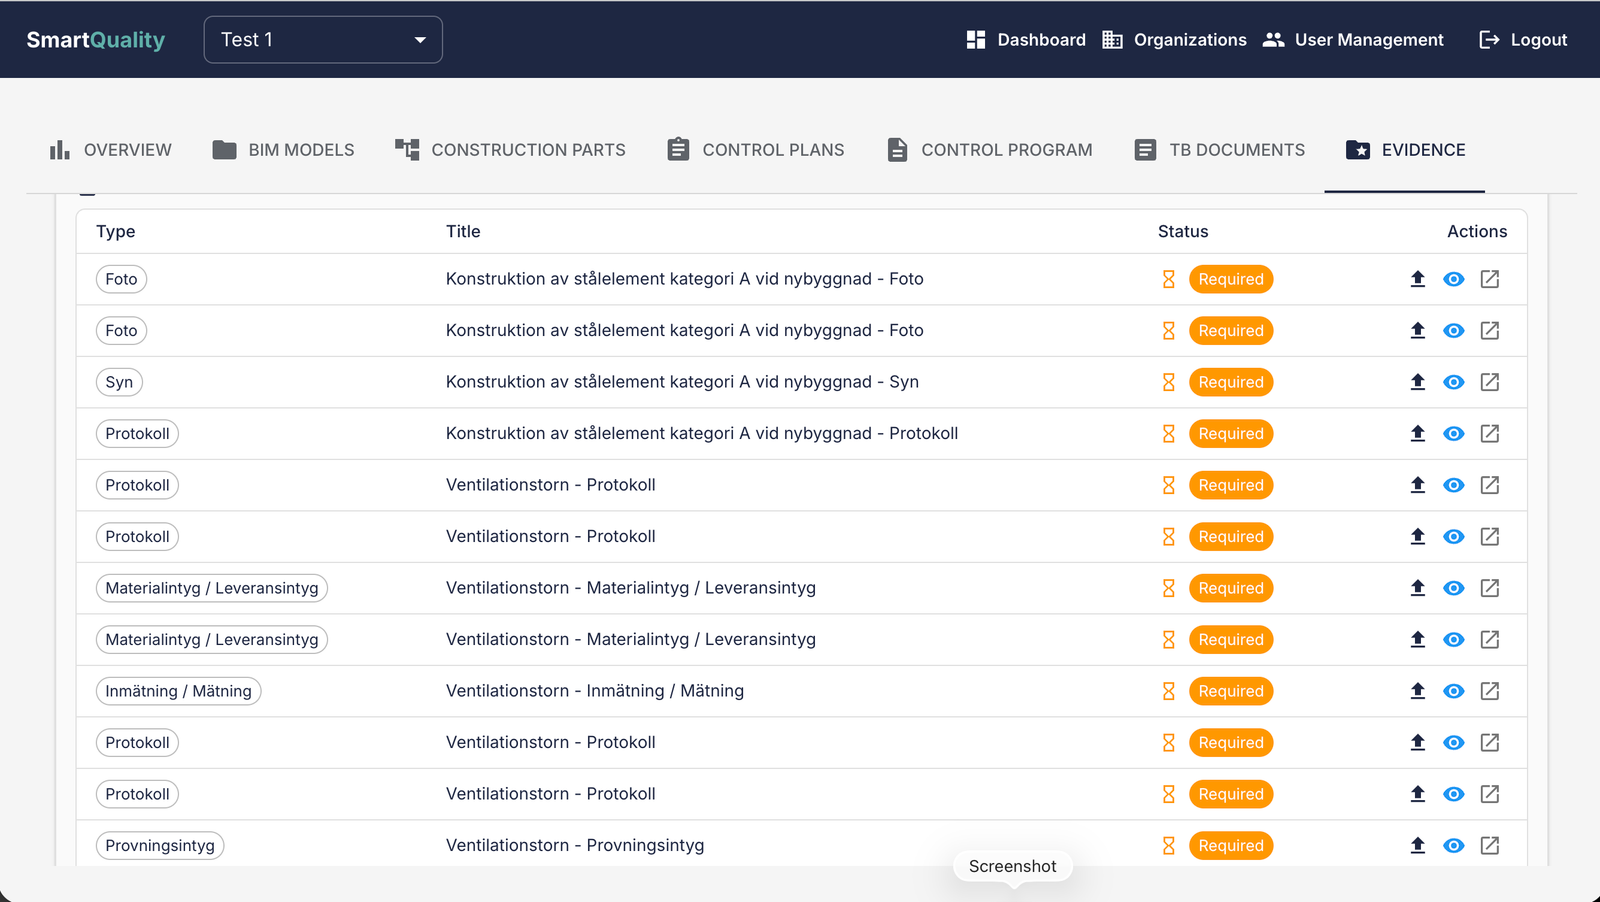This screenshot has width=1600, height=902.
Task: Switch to the TB Documents tab
Action: [1220, 150]
